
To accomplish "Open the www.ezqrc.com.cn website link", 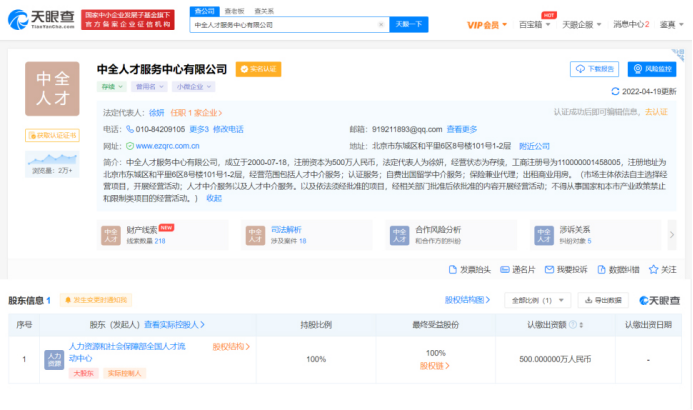I will point(169,145).
